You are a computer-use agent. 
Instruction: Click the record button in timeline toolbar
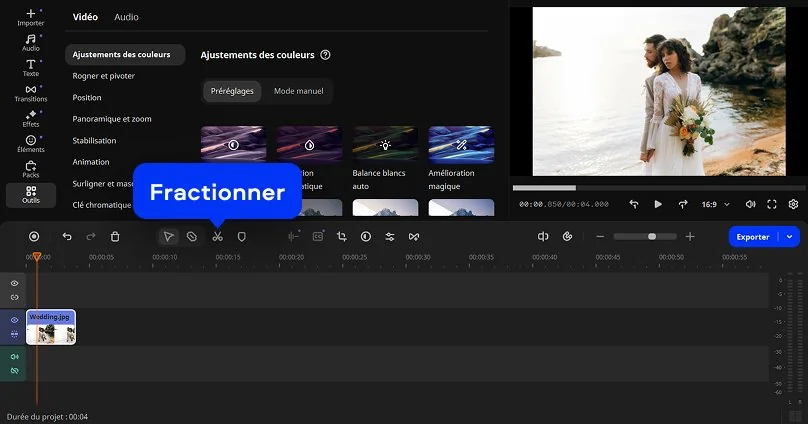point(34,237)
